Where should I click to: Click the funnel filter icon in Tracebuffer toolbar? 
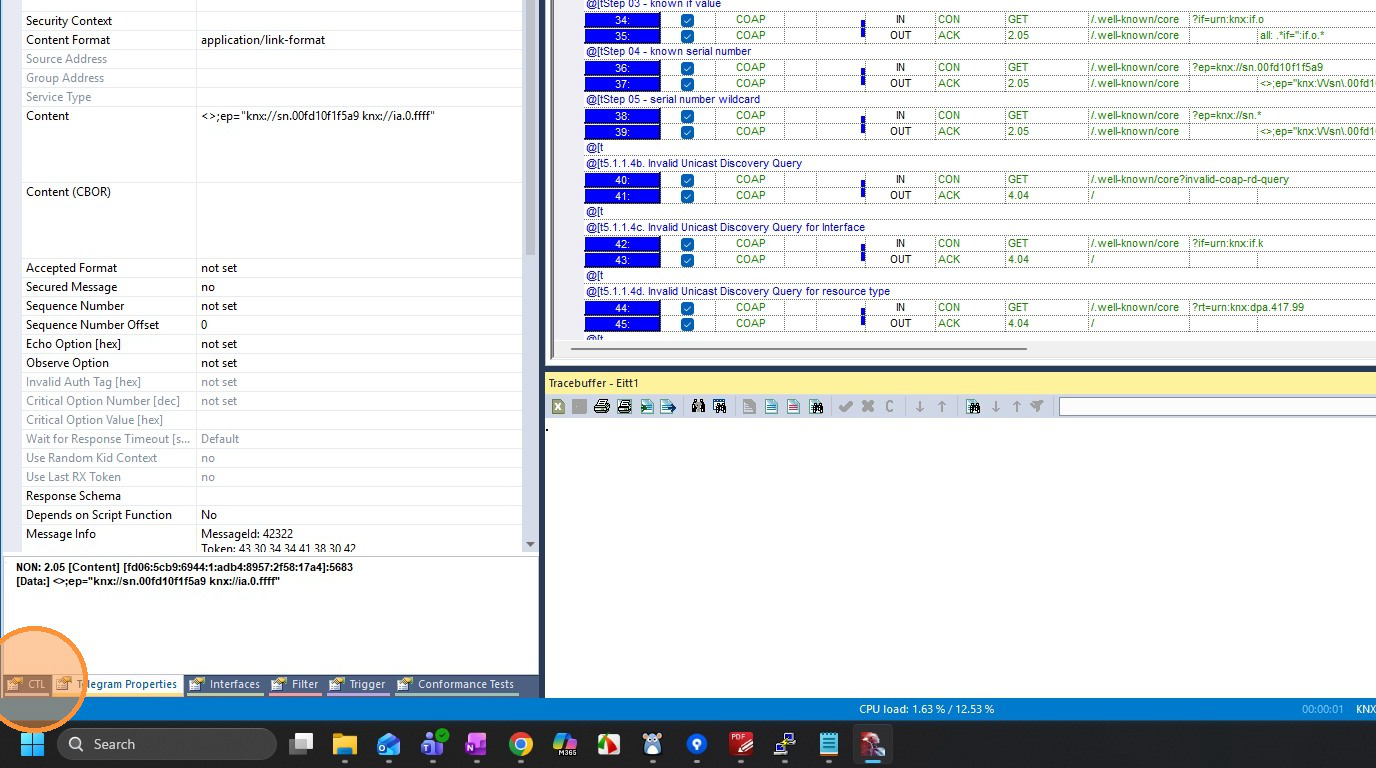point(1037,407)
